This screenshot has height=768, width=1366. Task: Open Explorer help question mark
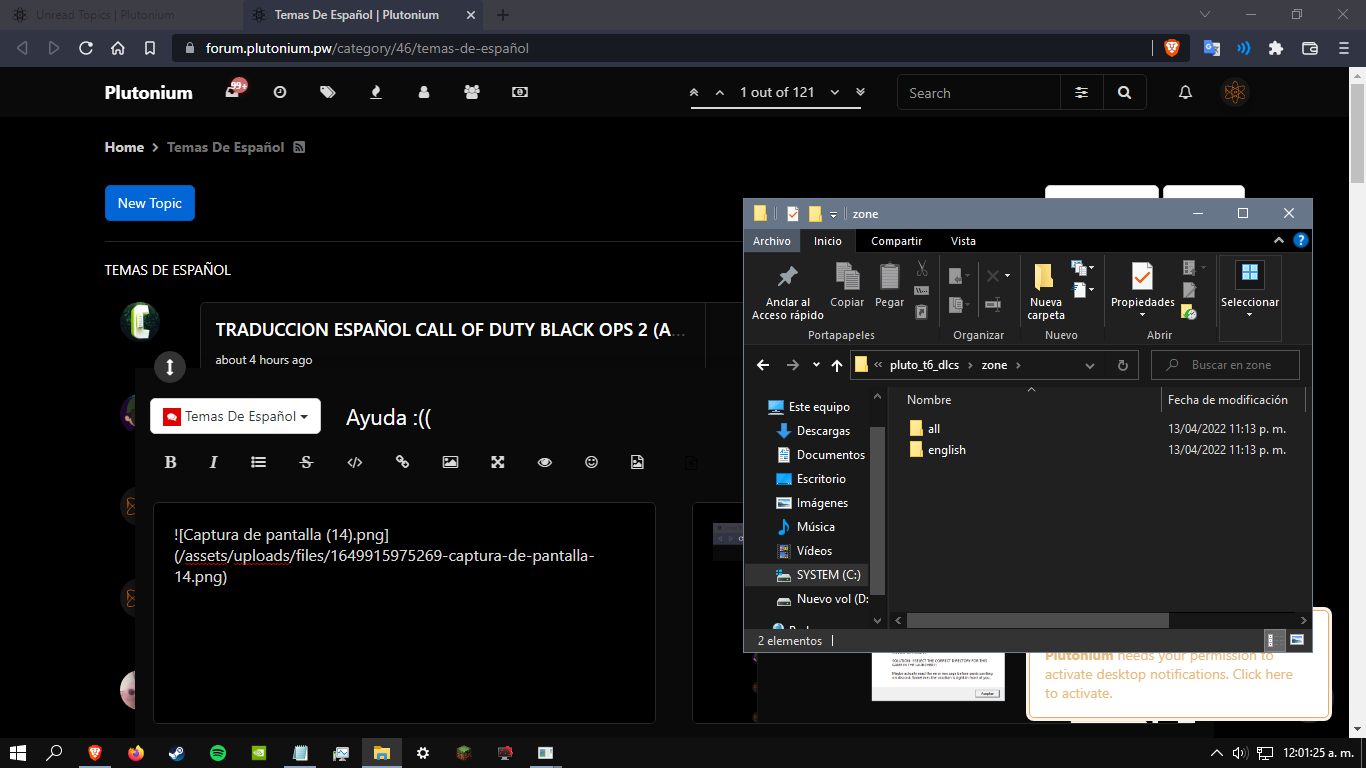tap(1300, 241)
